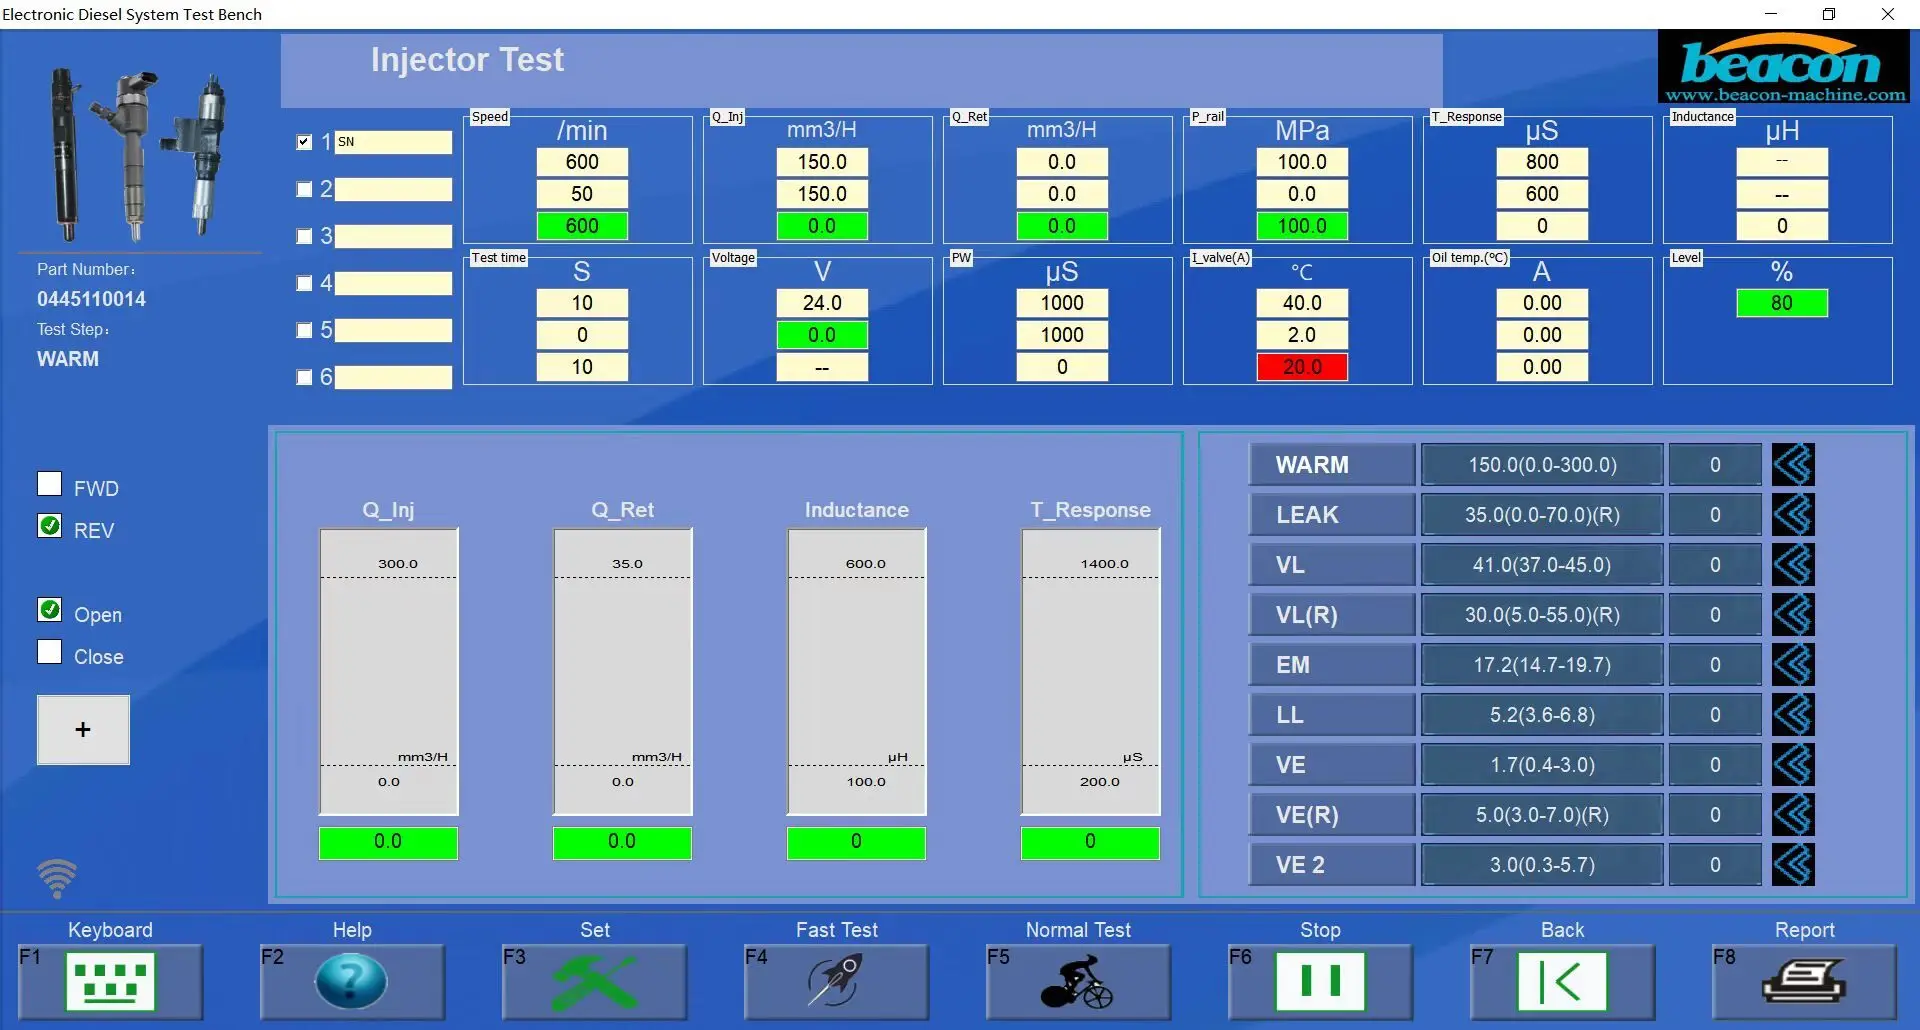1920x1030 pixels.
Task: Click the serial field for injector 2
Action: pos(393,189)
